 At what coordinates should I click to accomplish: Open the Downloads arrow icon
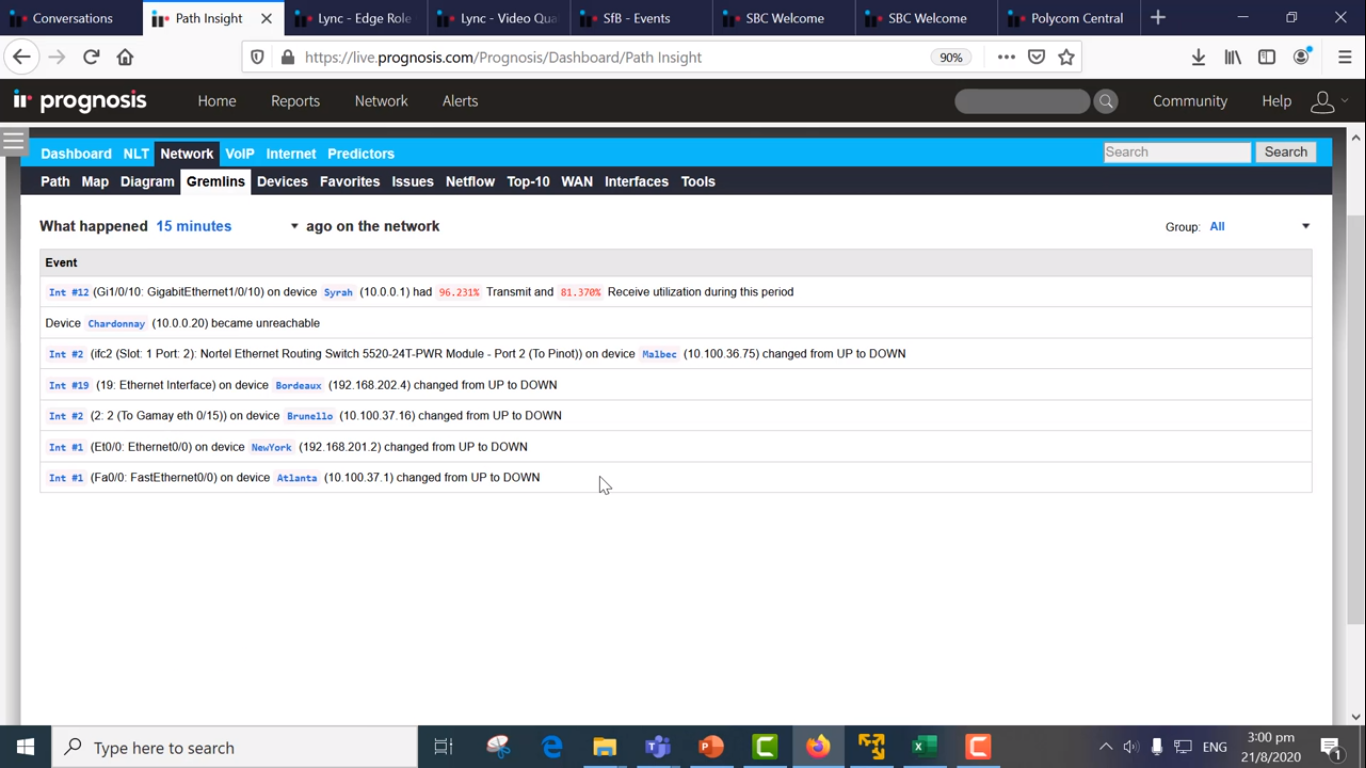click(x=1198, y=57)
